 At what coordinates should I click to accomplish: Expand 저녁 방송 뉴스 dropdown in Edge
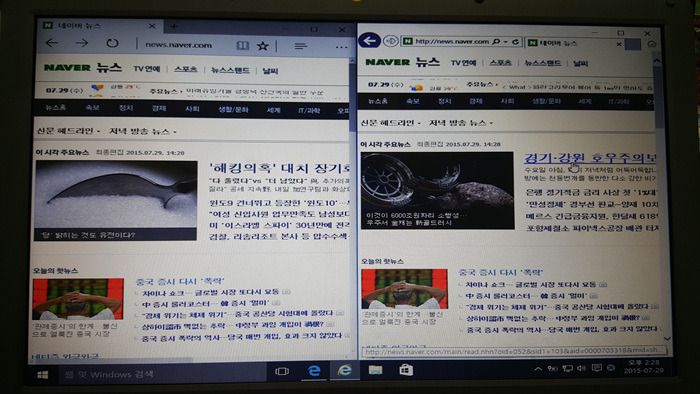coord(143,131)
